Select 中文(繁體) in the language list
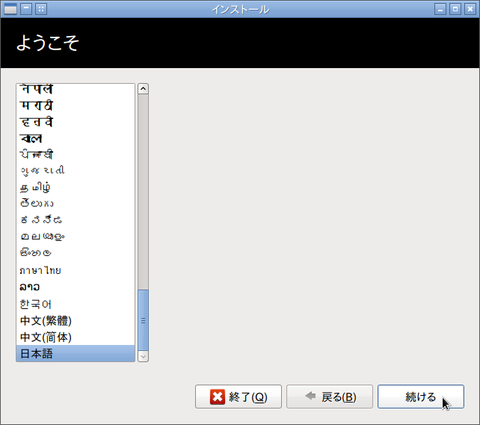The height and width of the screenshot is (425, 480). tap(76, 321)
